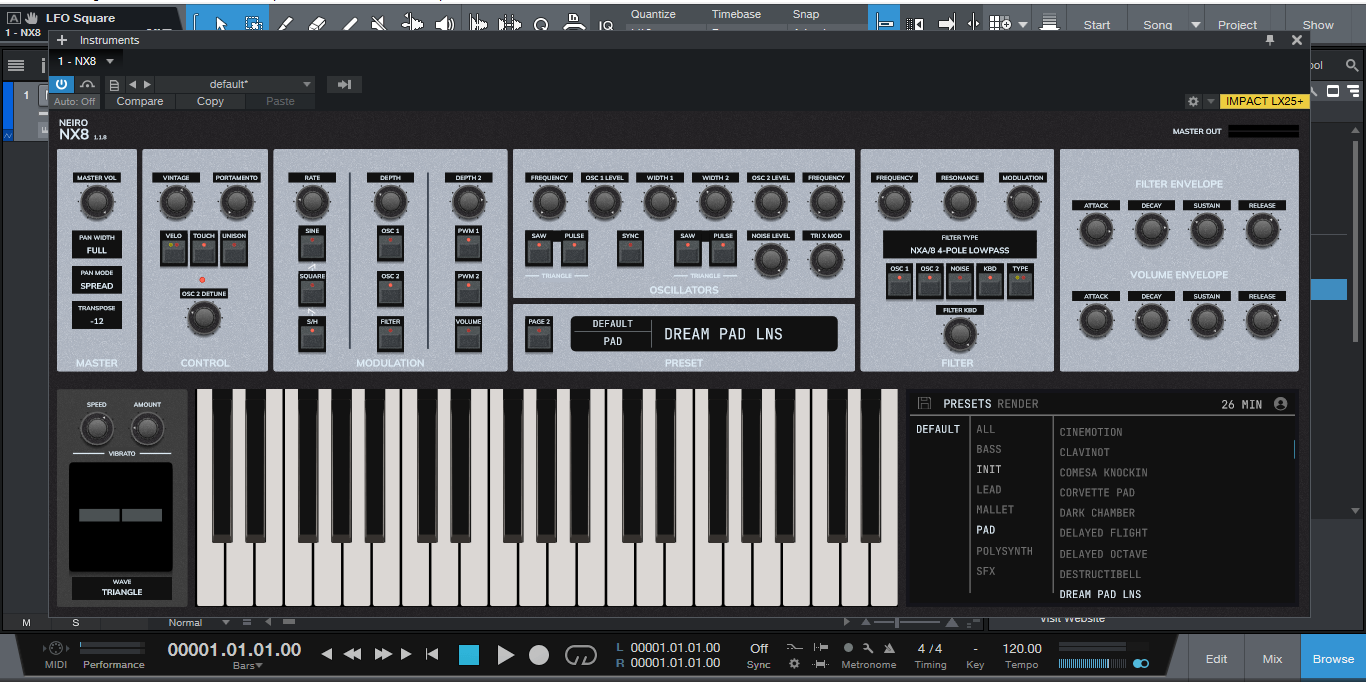Adjust the Master Vol knob
1366x682 pixels.
[x=96, y=203]
